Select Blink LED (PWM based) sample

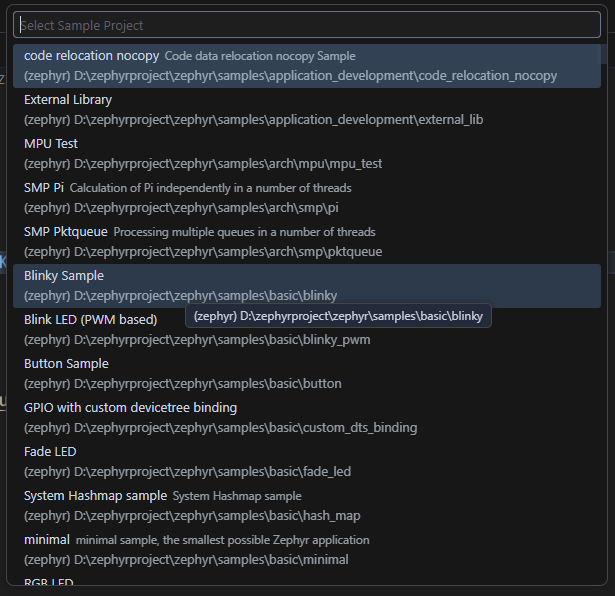[x=307, y=330]
